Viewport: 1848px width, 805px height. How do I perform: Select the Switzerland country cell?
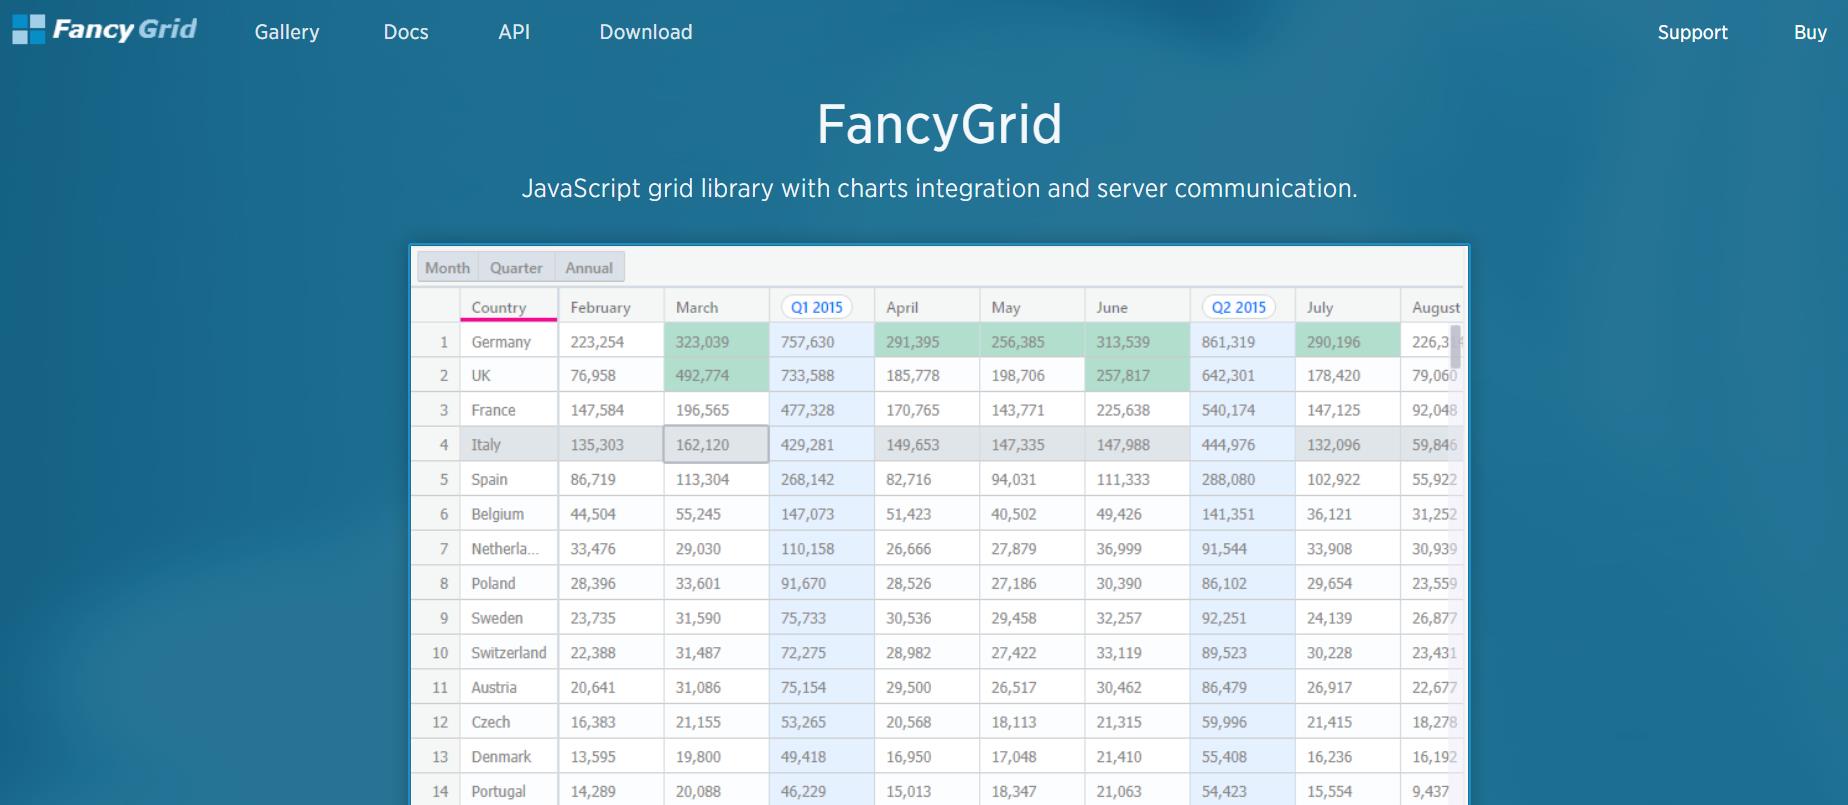[x=508, y=653]
